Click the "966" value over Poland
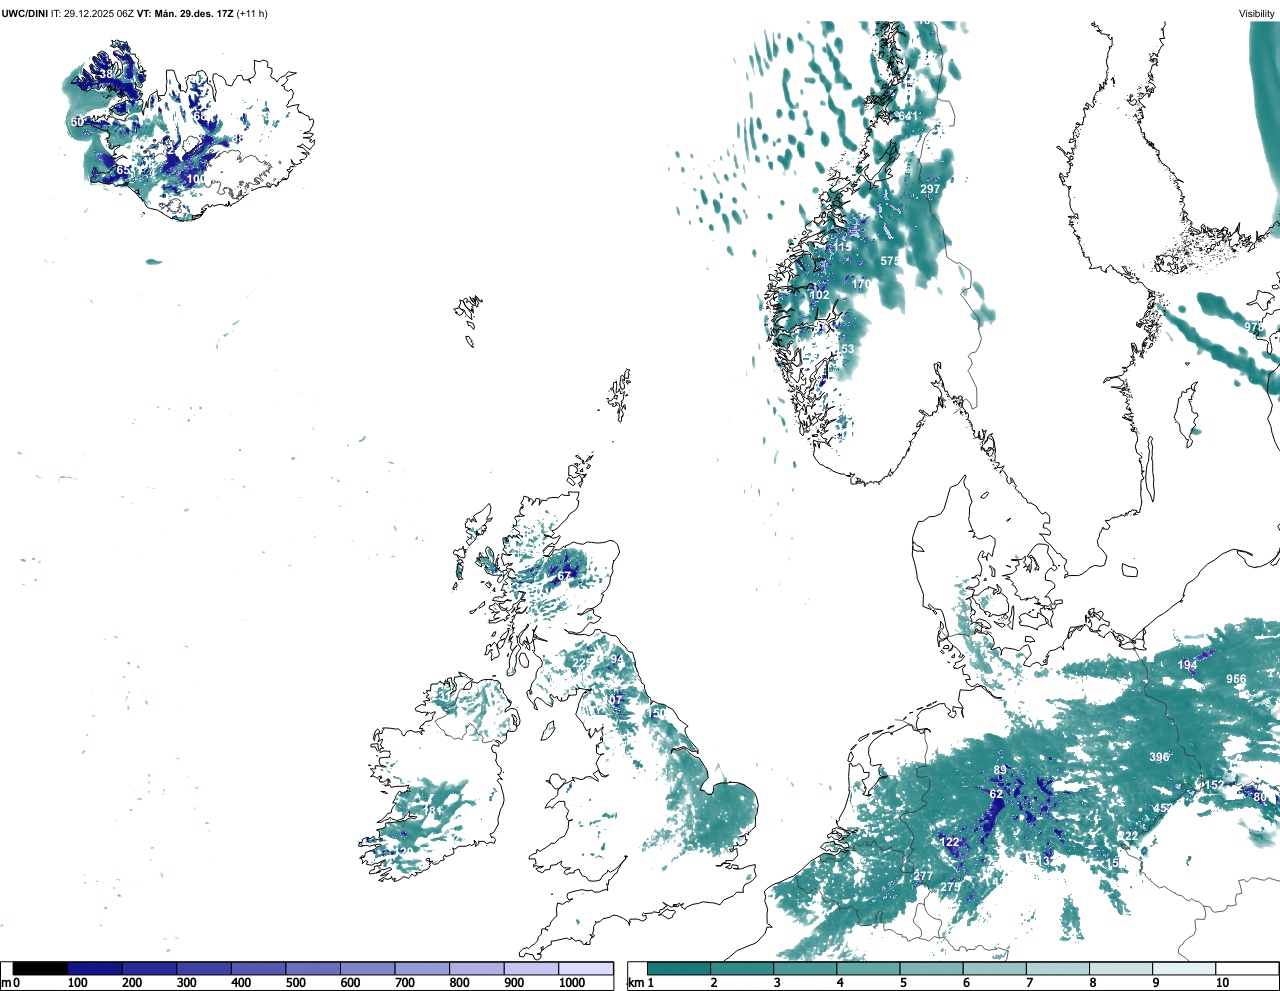Screen dimensions: 1280x991 point(1237,679)
